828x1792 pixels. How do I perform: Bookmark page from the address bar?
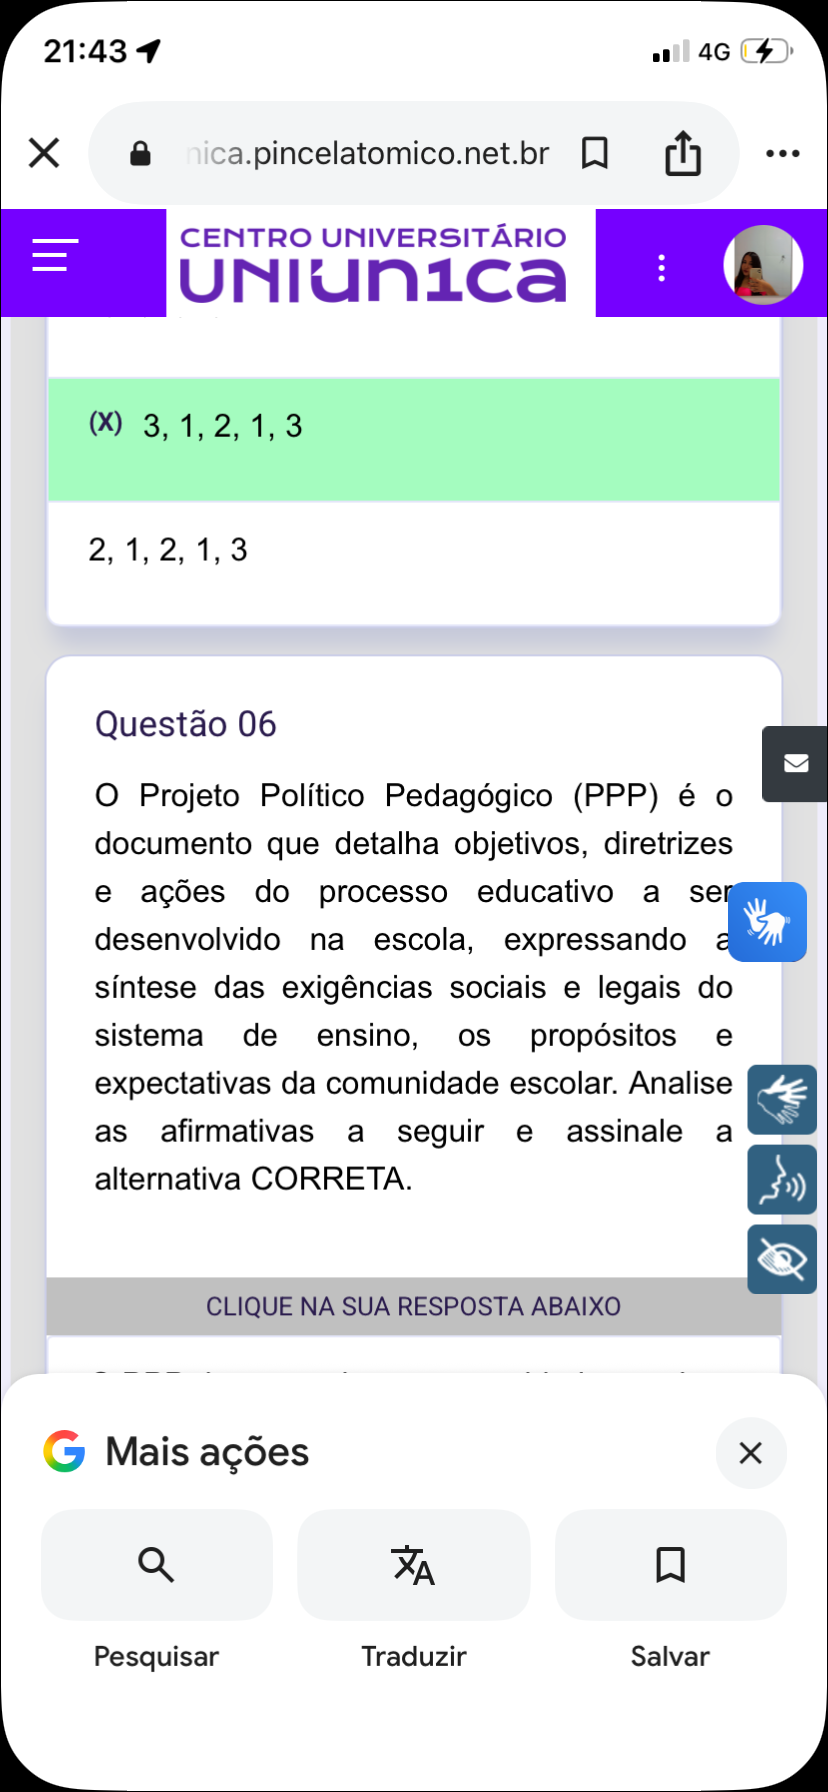click(595, 153)
